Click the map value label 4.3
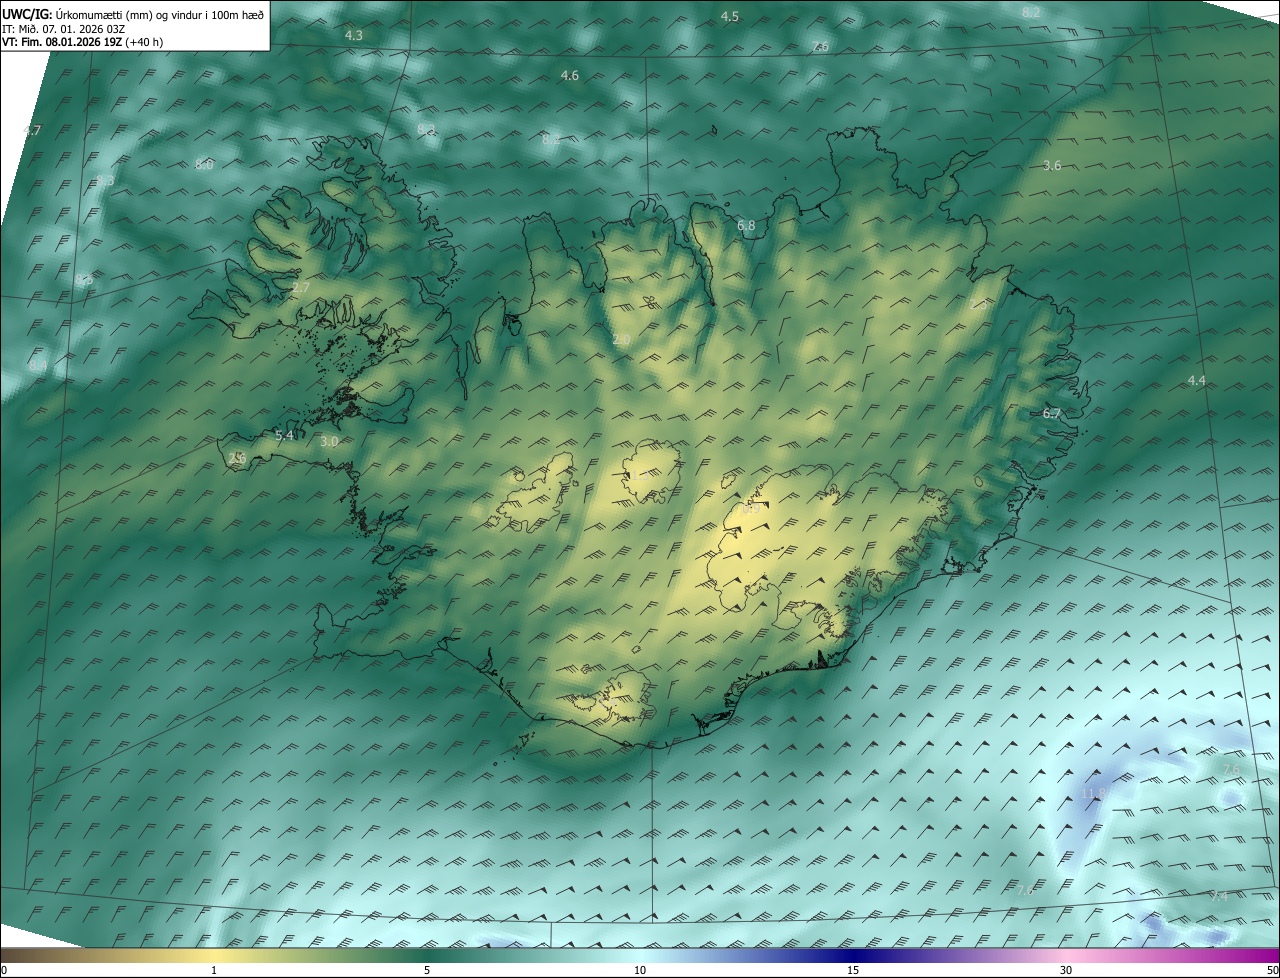The image size is (1280, 978). click(354, 35)
